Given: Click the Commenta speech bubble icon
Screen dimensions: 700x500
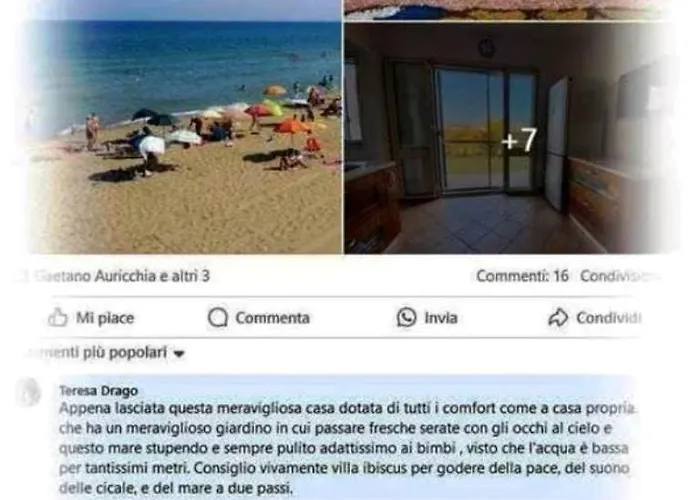Looking at the screenshot, I should click(x=218, y=317).
